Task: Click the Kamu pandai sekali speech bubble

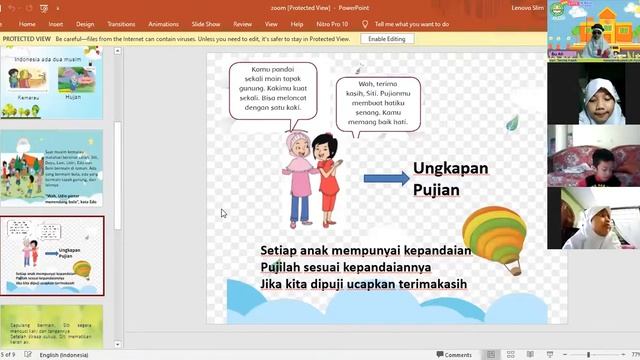Action: (x=273, y=91)
